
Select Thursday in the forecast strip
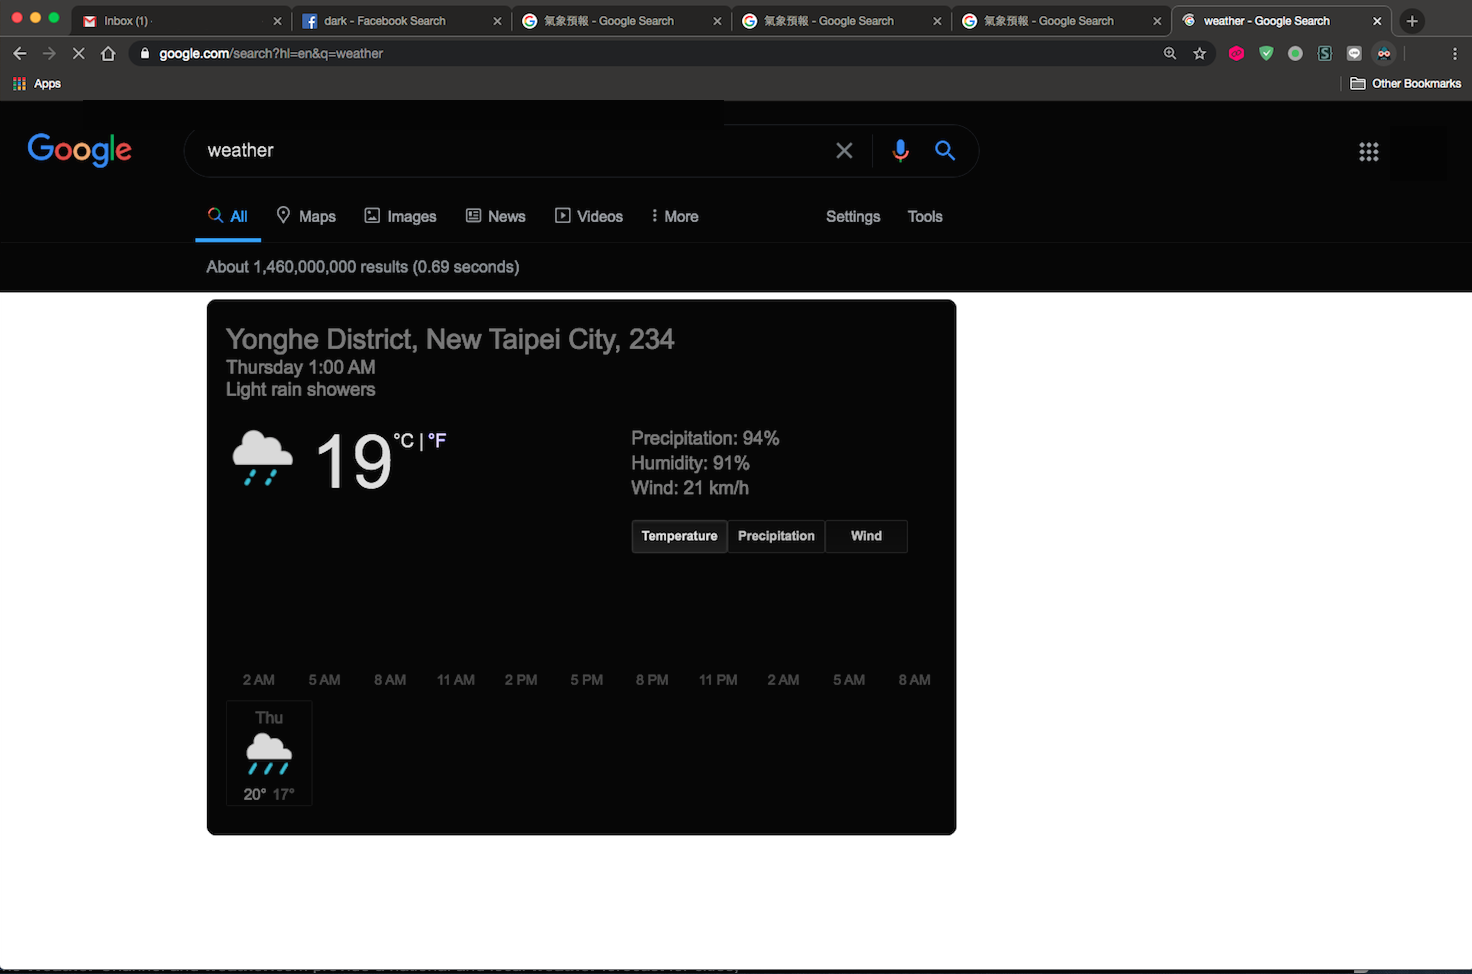(268, 753)
